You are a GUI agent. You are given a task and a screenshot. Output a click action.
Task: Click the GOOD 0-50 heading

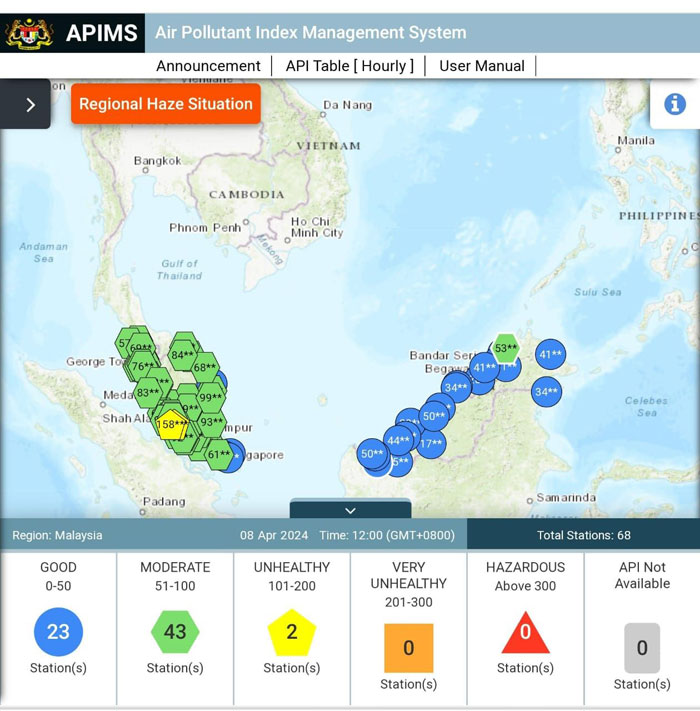pos(58,576)
